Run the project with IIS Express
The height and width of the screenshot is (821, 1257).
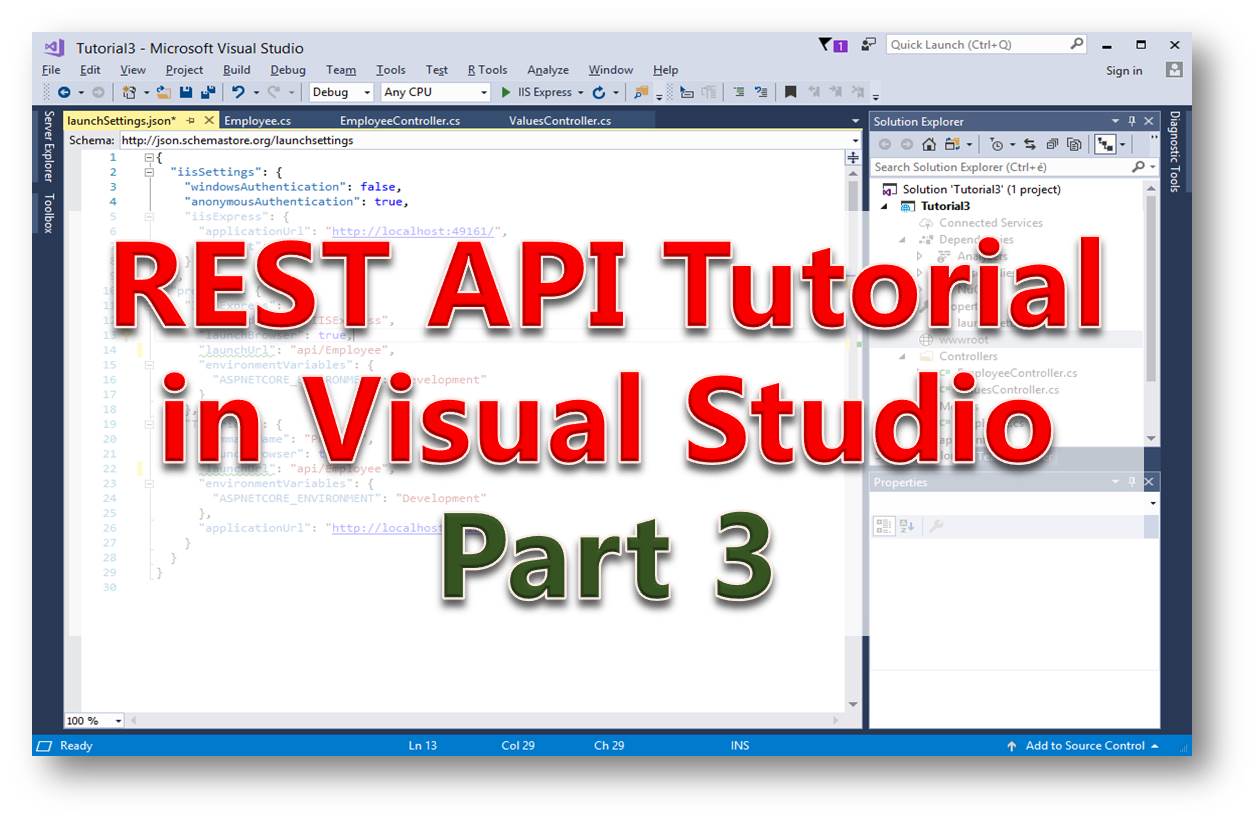click(x=507, y=92)
